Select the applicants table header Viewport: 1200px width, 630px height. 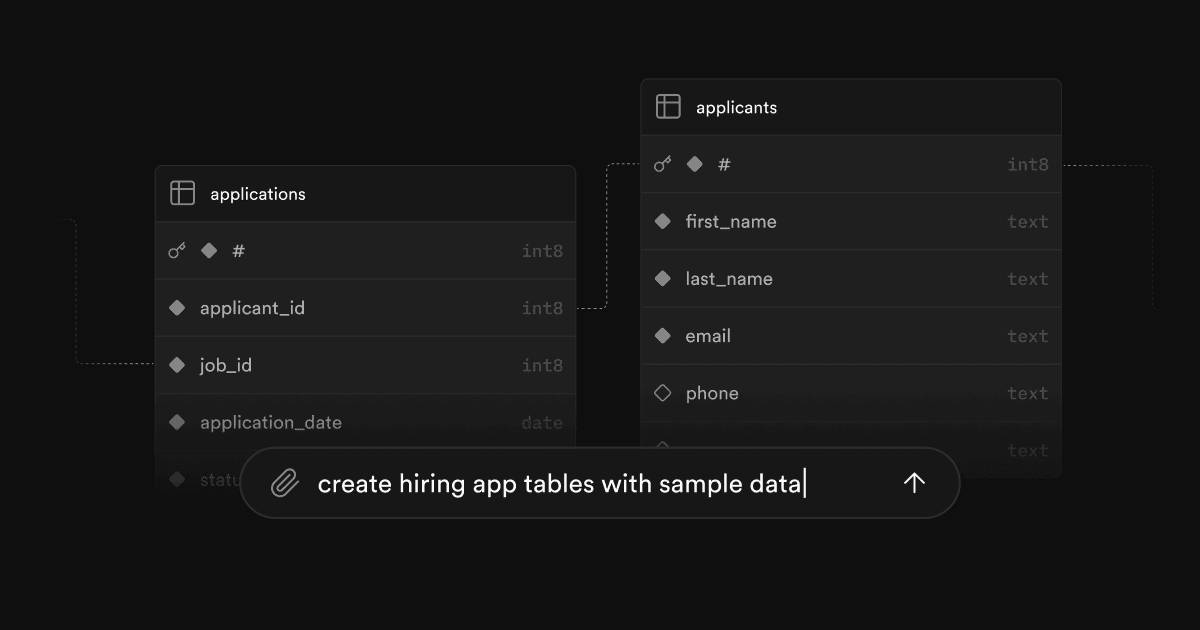pos(737,107)
